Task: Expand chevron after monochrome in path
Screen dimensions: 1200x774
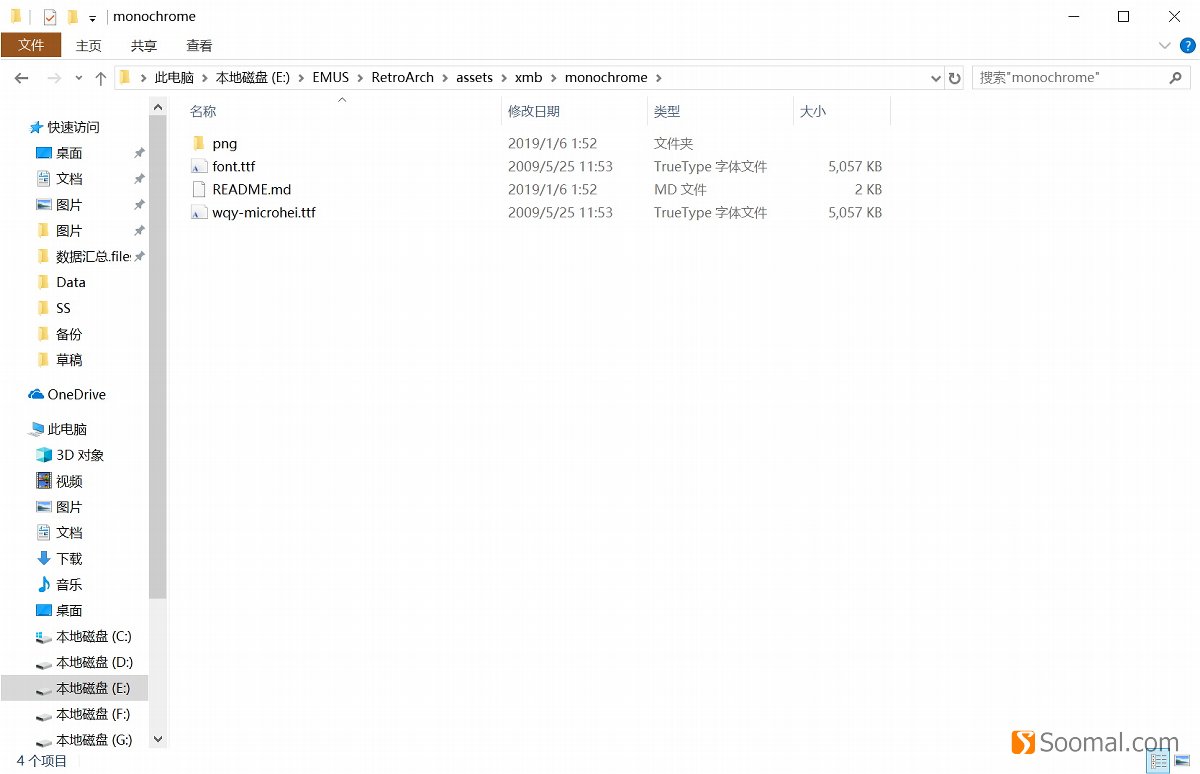Action: point(659,77)
